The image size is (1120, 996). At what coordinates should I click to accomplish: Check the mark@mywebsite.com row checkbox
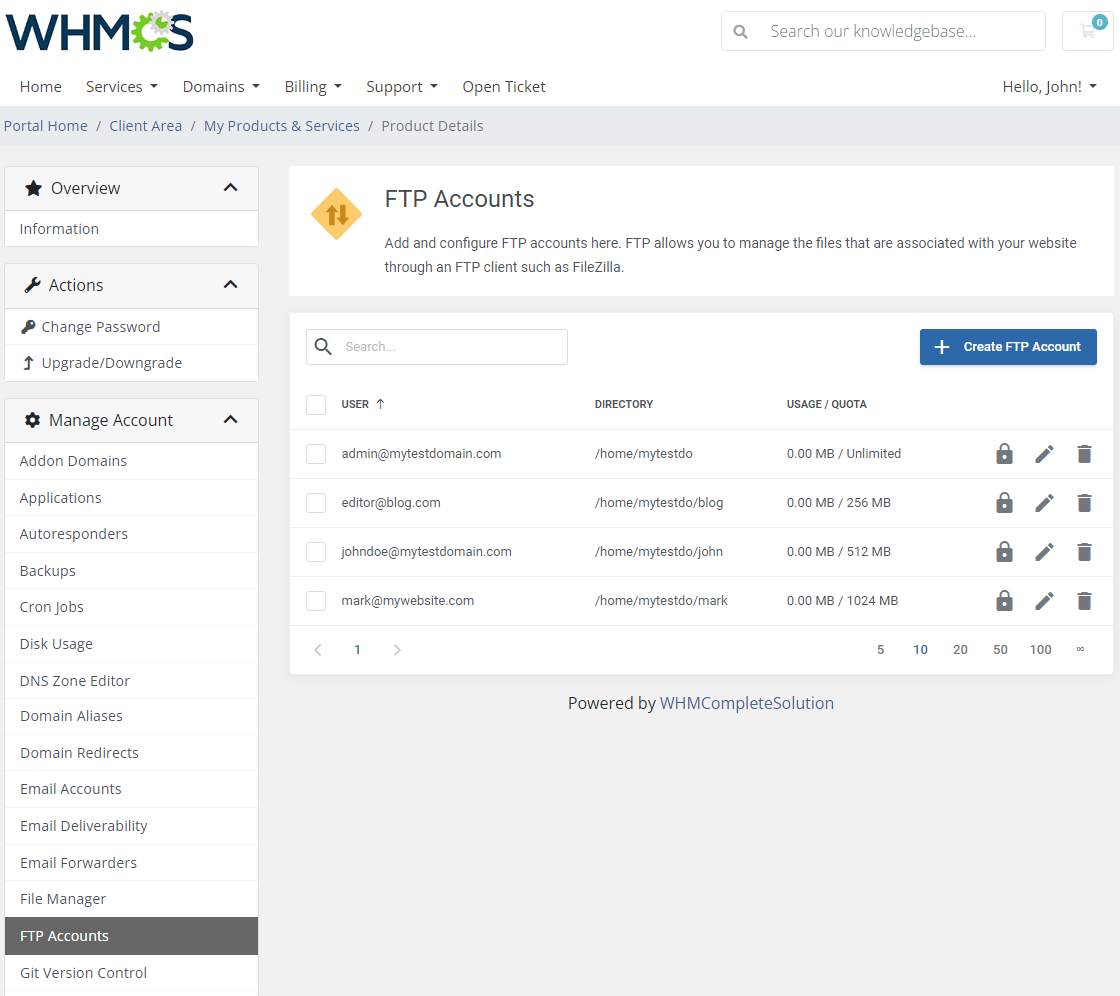316,601
